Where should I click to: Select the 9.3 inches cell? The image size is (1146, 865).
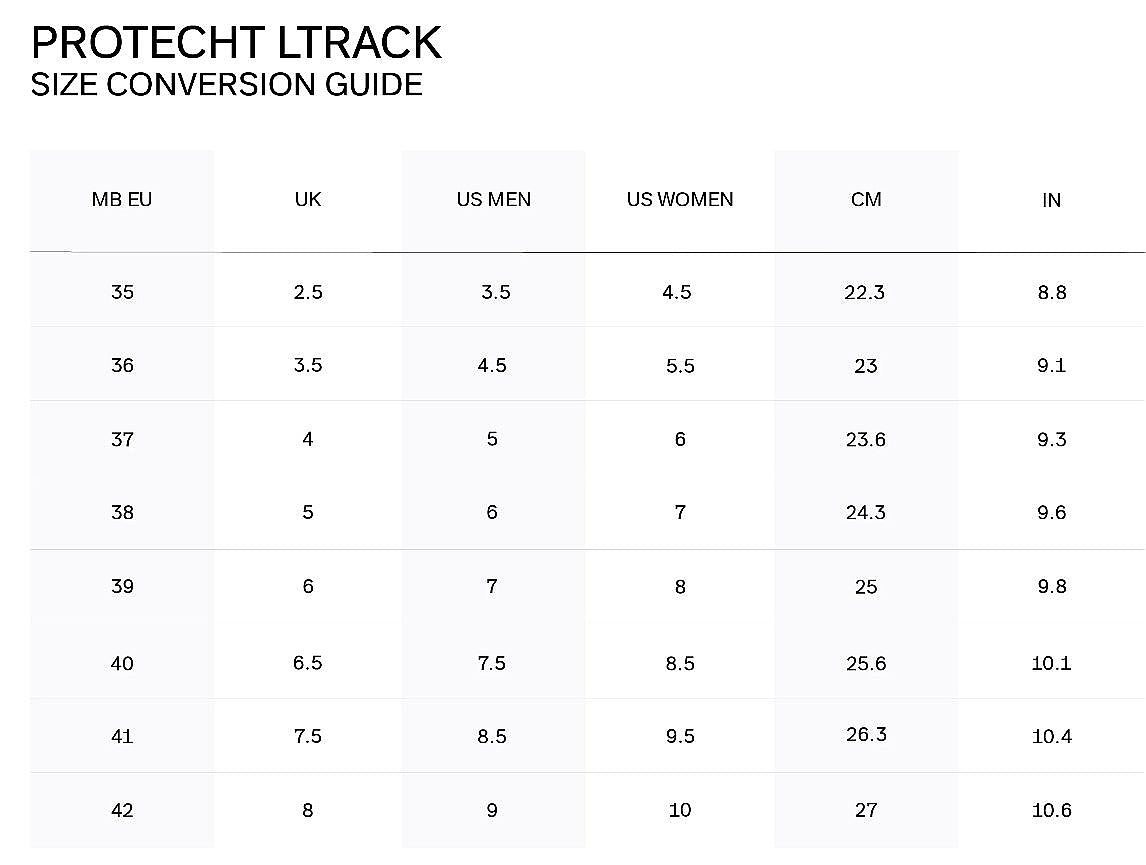[1052, 439]
